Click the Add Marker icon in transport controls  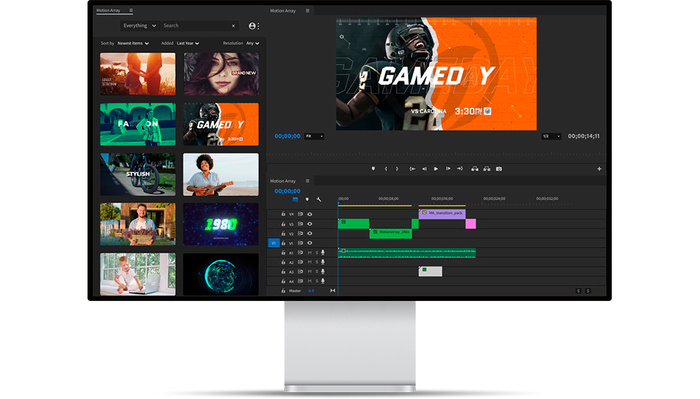(373, 169)
